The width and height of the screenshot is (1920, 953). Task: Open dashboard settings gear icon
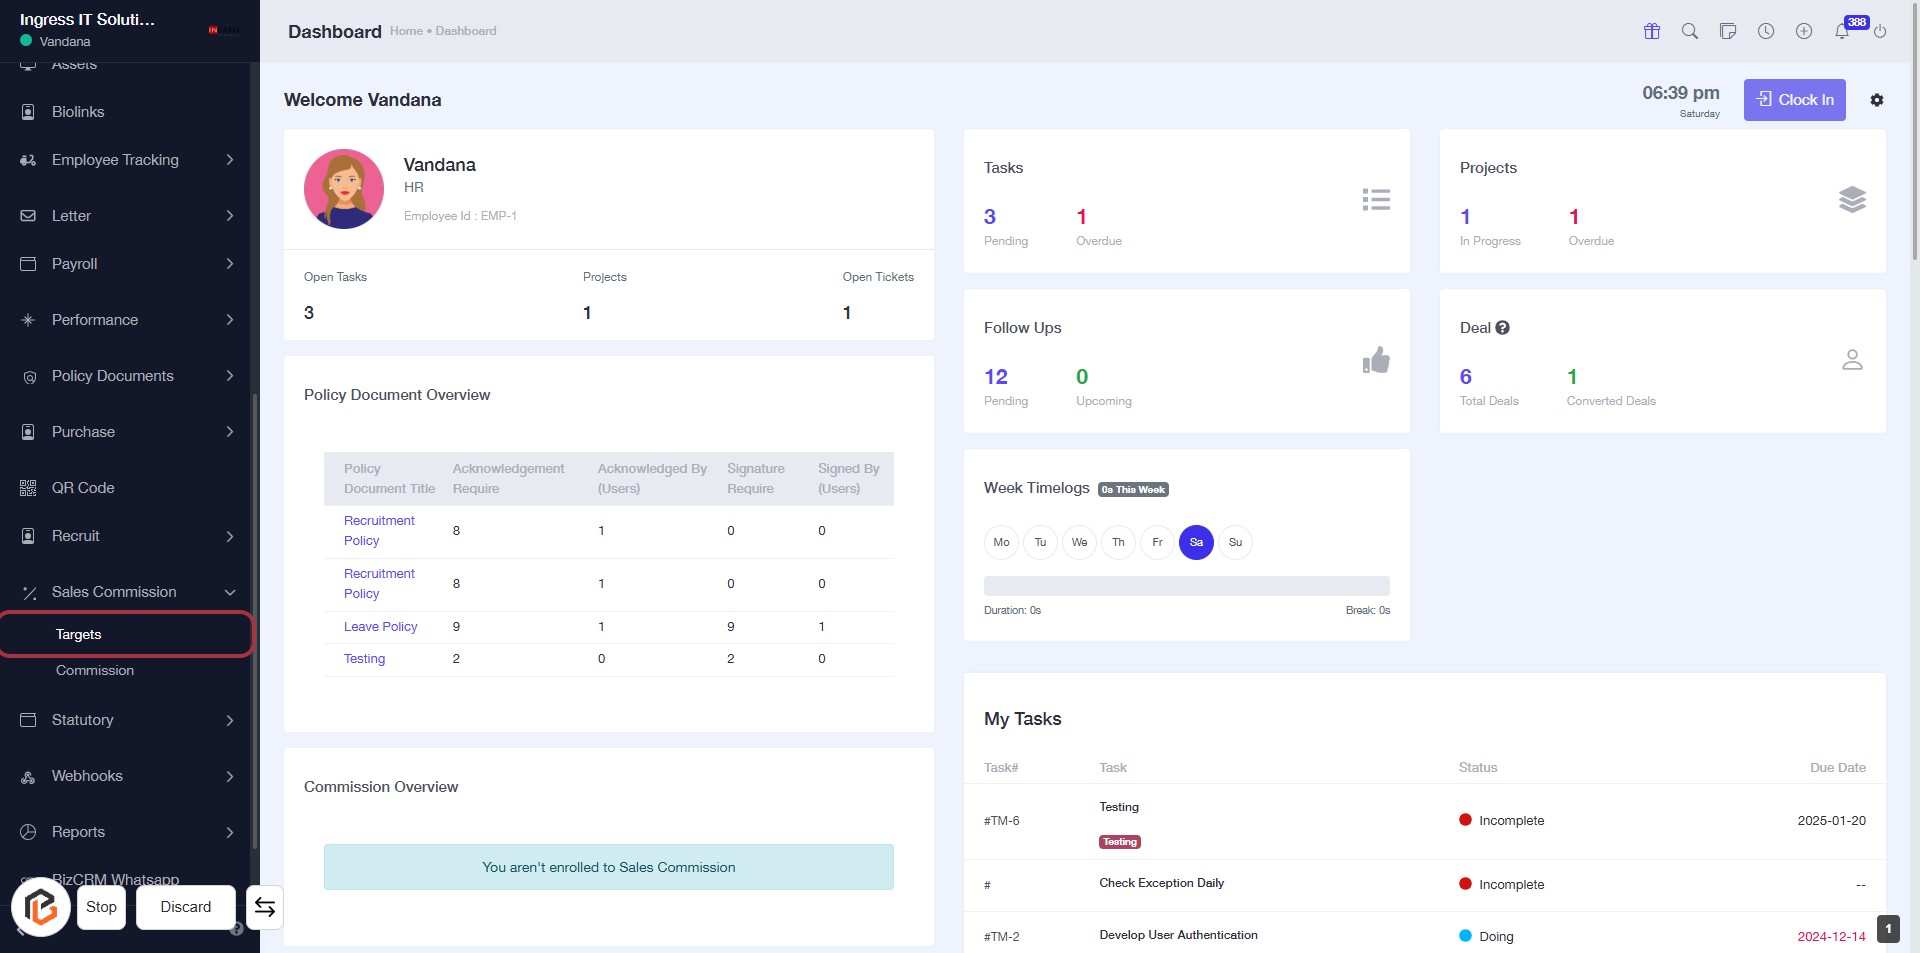point(1877,100)
